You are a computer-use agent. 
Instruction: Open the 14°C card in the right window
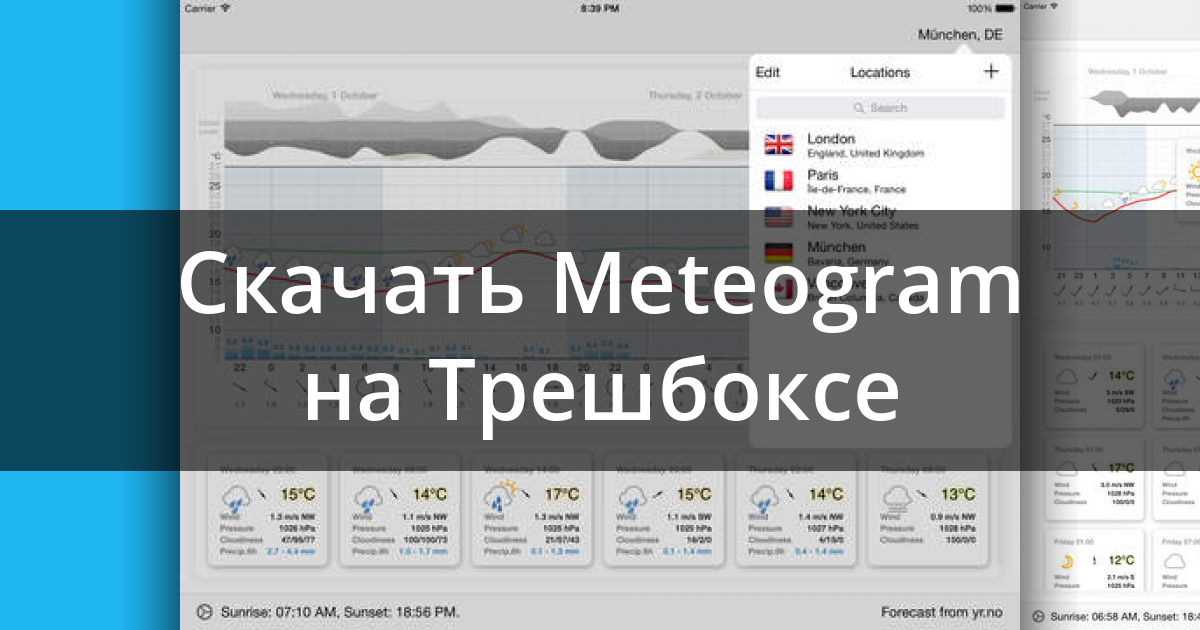(1093, 388)
